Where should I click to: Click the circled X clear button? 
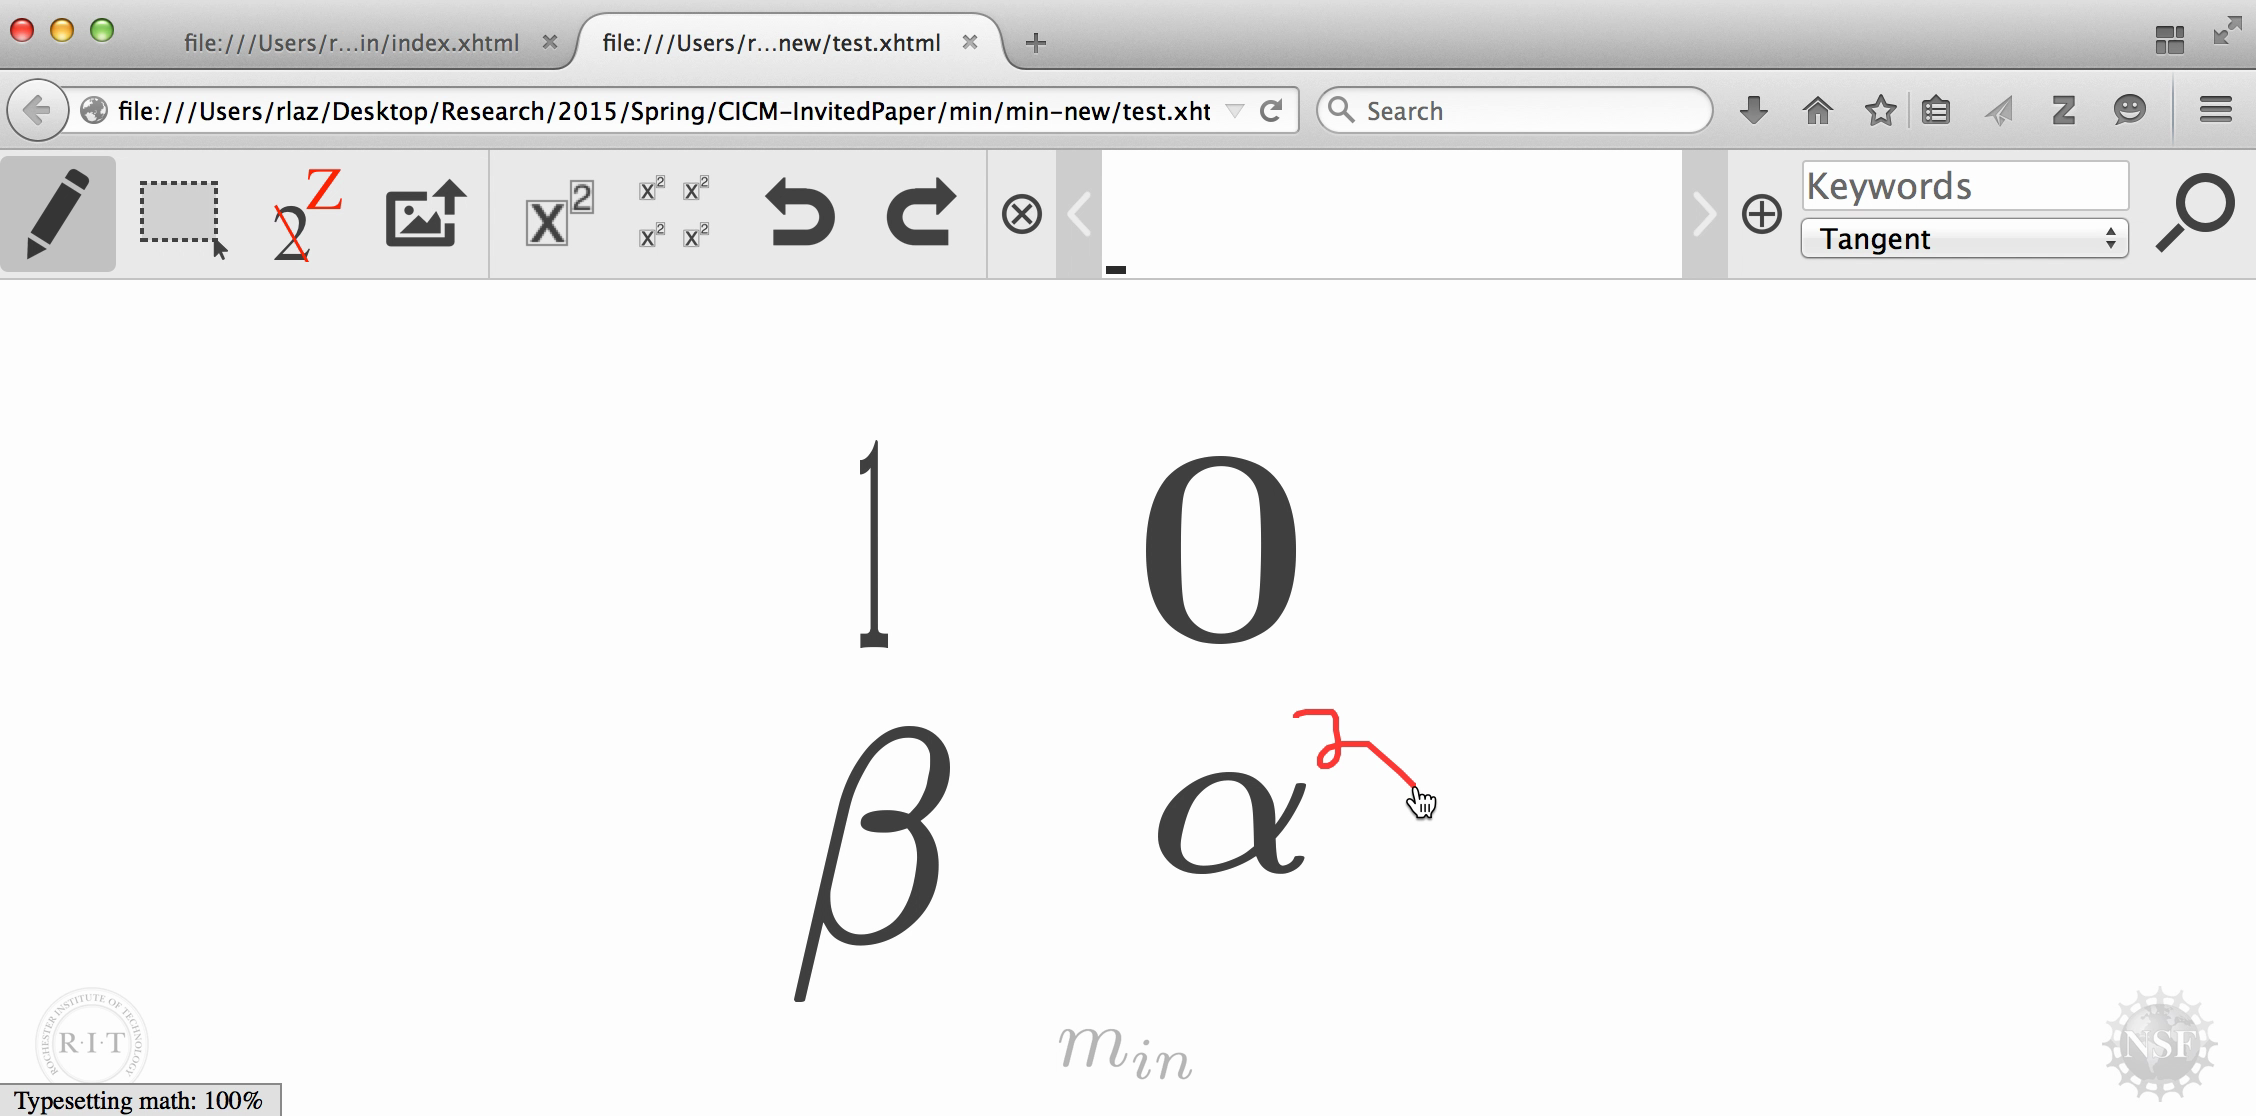tap(1021, 214)
